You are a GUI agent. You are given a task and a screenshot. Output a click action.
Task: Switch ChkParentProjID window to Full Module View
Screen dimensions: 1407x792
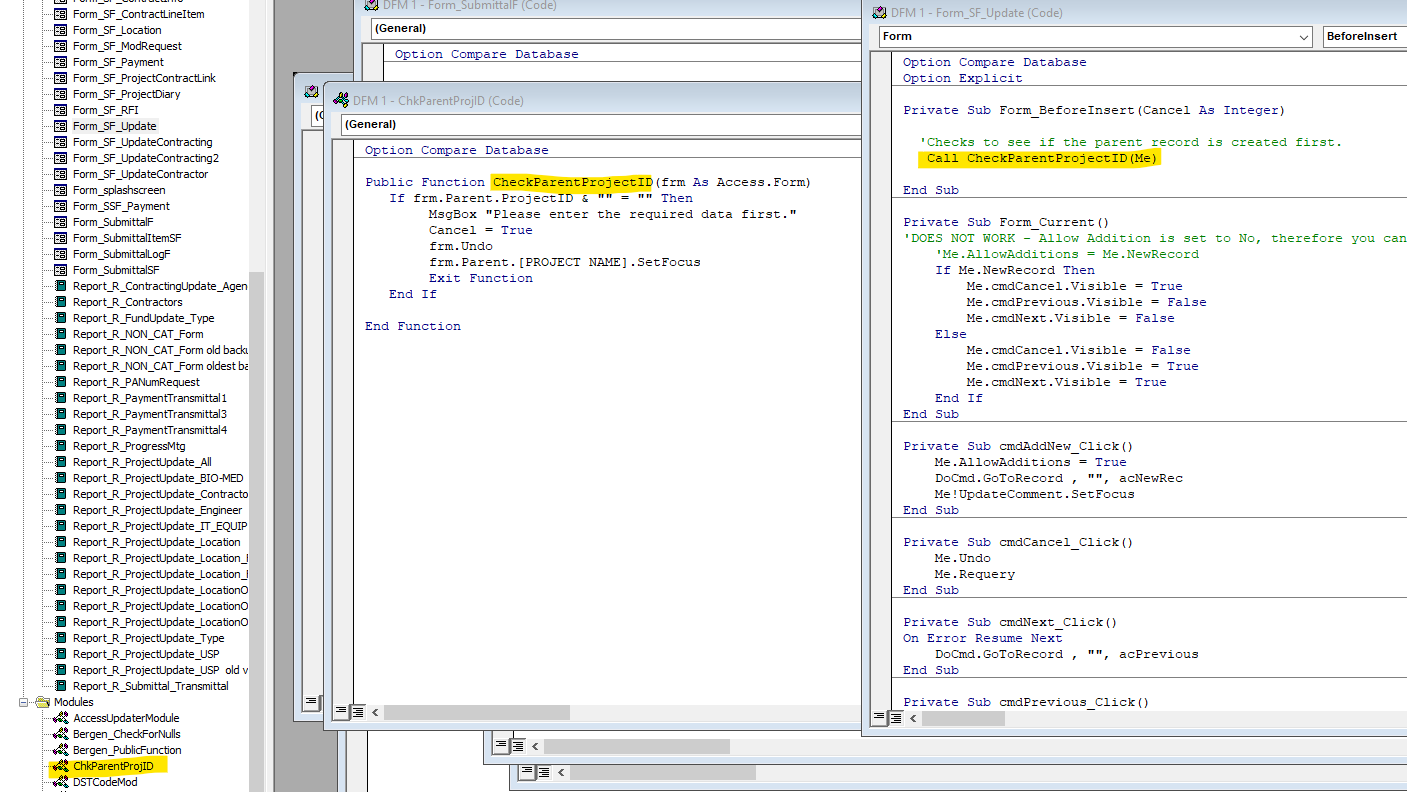(357, 712)
